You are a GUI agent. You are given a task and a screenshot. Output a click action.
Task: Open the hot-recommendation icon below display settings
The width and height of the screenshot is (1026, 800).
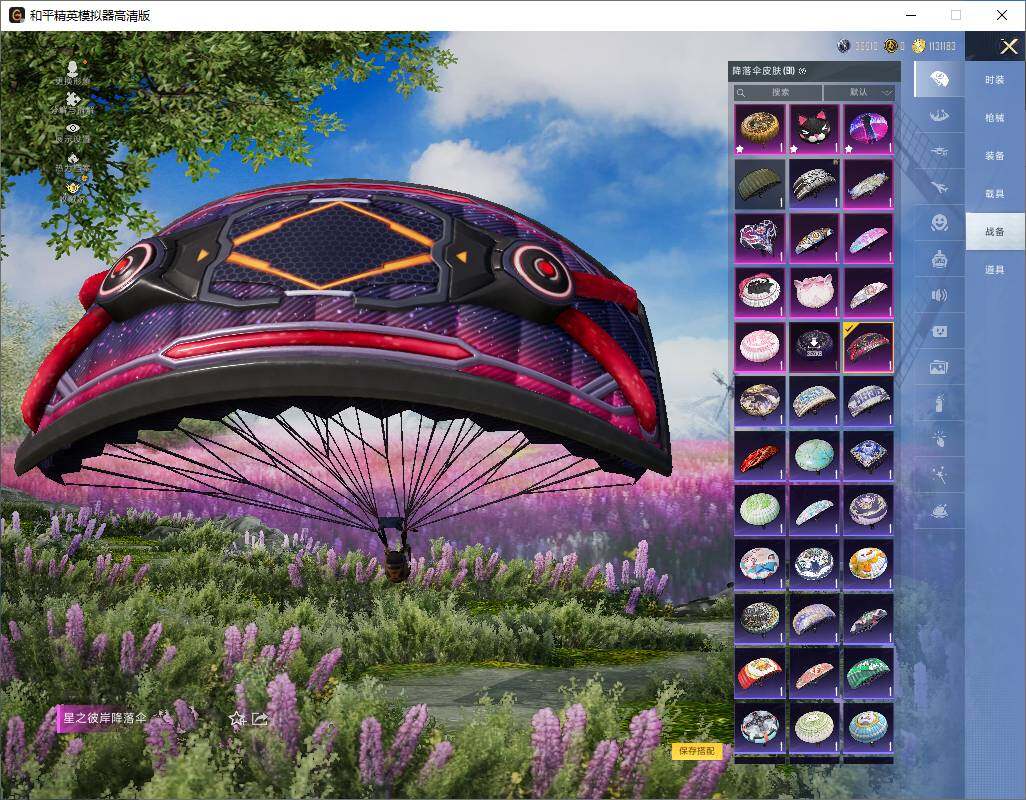click(x=73, y=158)
